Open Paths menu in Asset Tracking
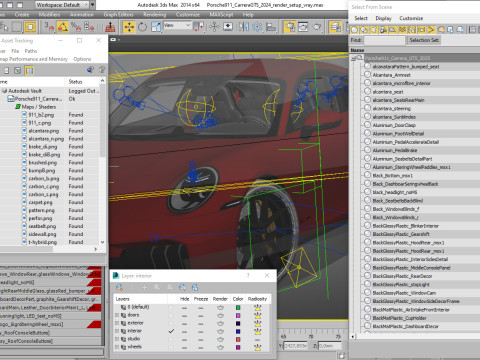 coord(31,51)
